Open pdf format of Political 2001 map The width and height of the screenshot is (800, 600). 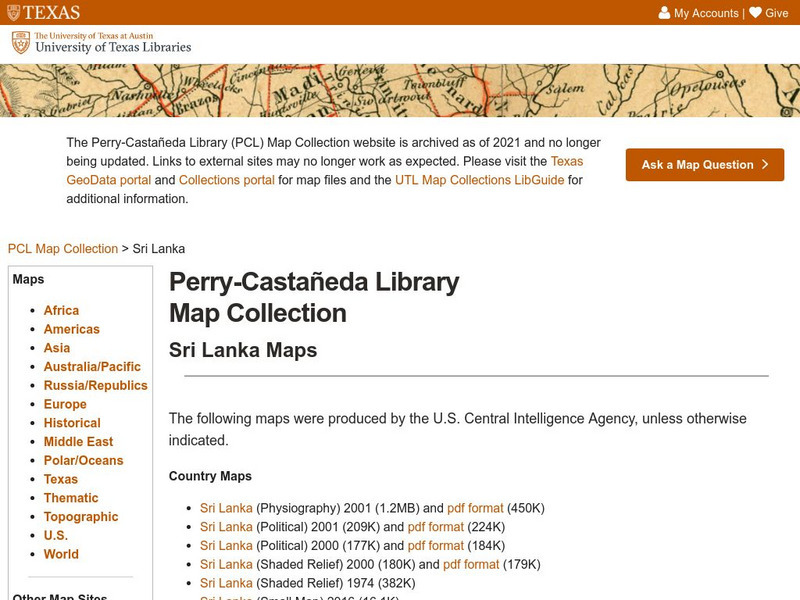click(435, 527)
